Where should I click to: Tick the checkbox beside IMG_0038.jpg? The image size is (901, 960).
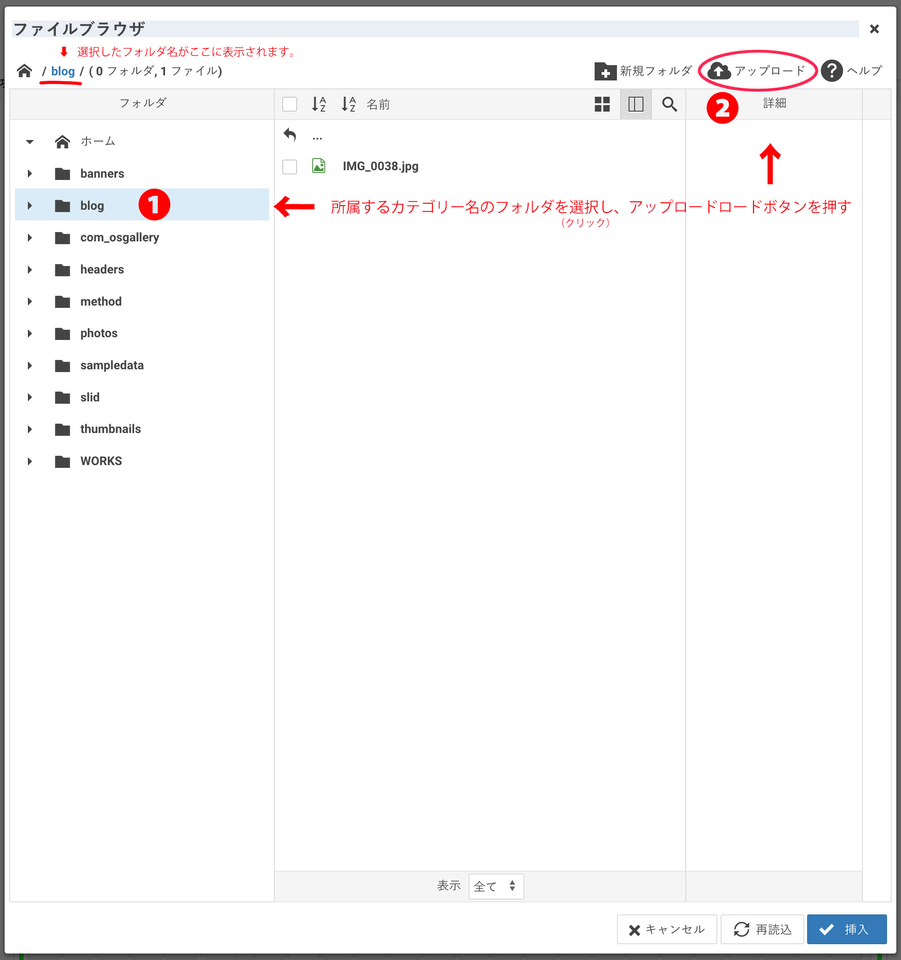(290, 167)
